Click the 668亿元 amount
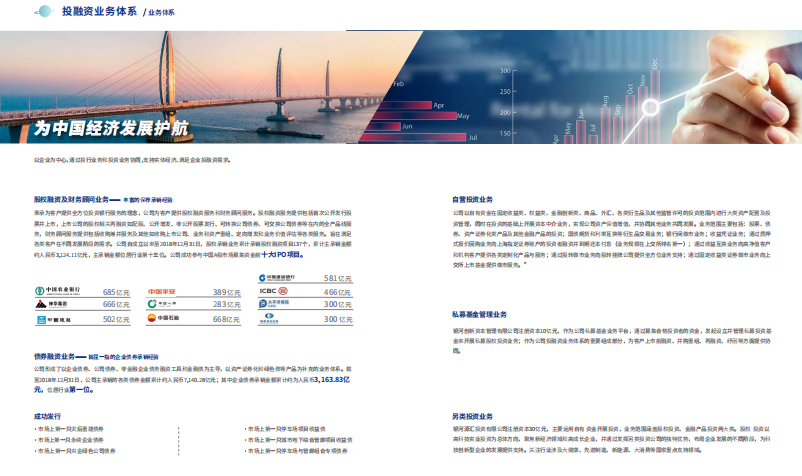Viewport: 802px width, 476px height. 227,319
